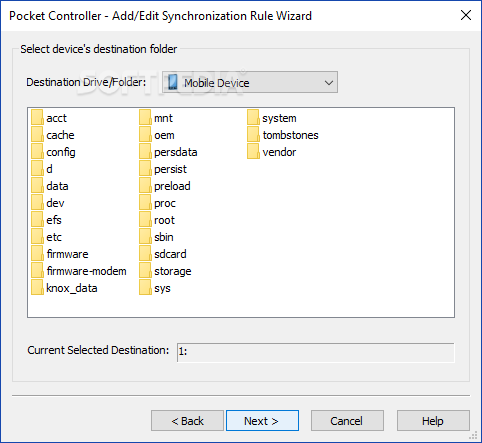Click the 'system' folder name

tap(279, 118)
